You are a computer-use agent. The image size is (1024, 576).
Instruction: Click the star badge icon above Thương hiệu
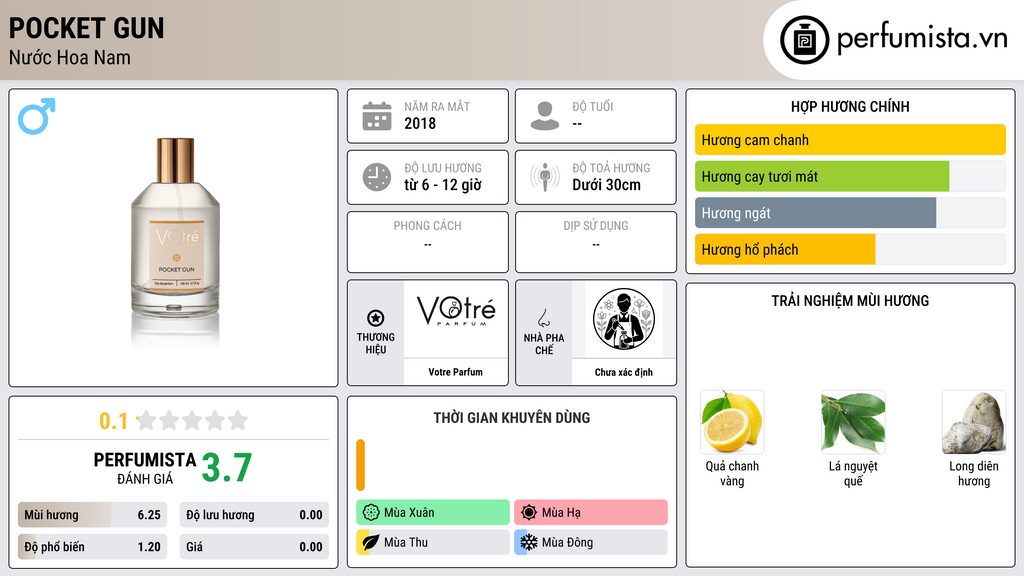tap(376, 318)
